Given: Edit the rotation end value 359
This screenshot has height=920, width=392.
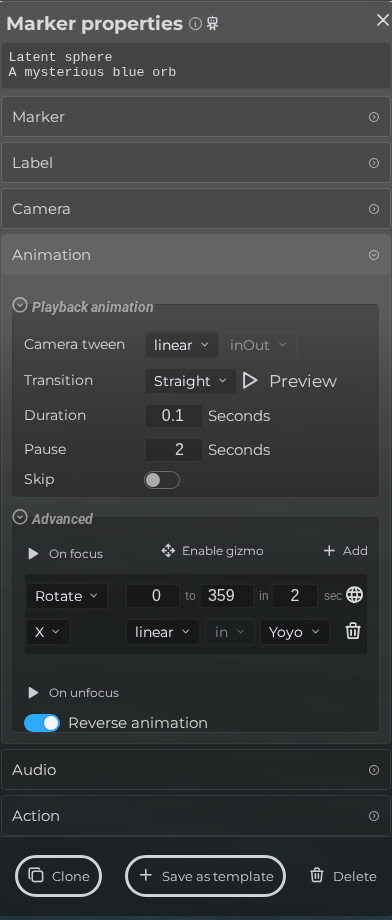Looking at the screenshot, I should pyautogui.click(x=227, y=596).
